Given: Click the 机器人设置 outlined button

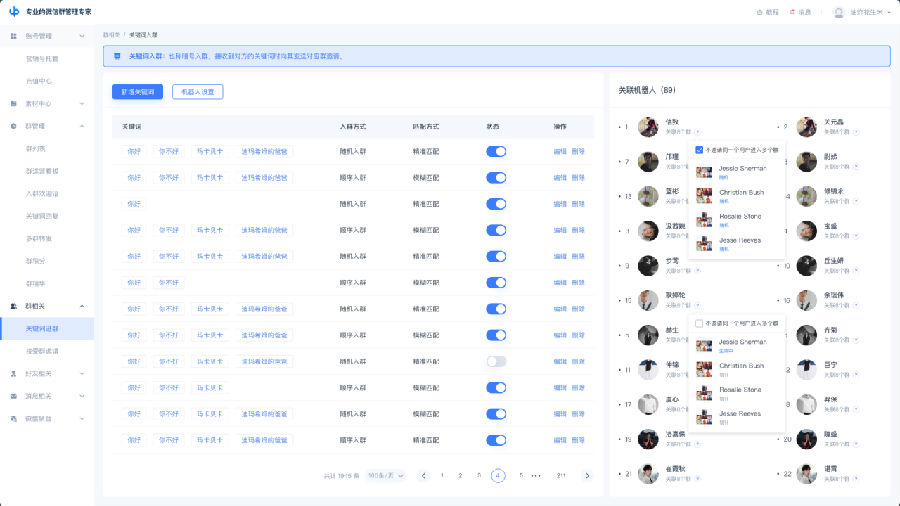Looking at the screenshot, I should [x=197, y=91].
